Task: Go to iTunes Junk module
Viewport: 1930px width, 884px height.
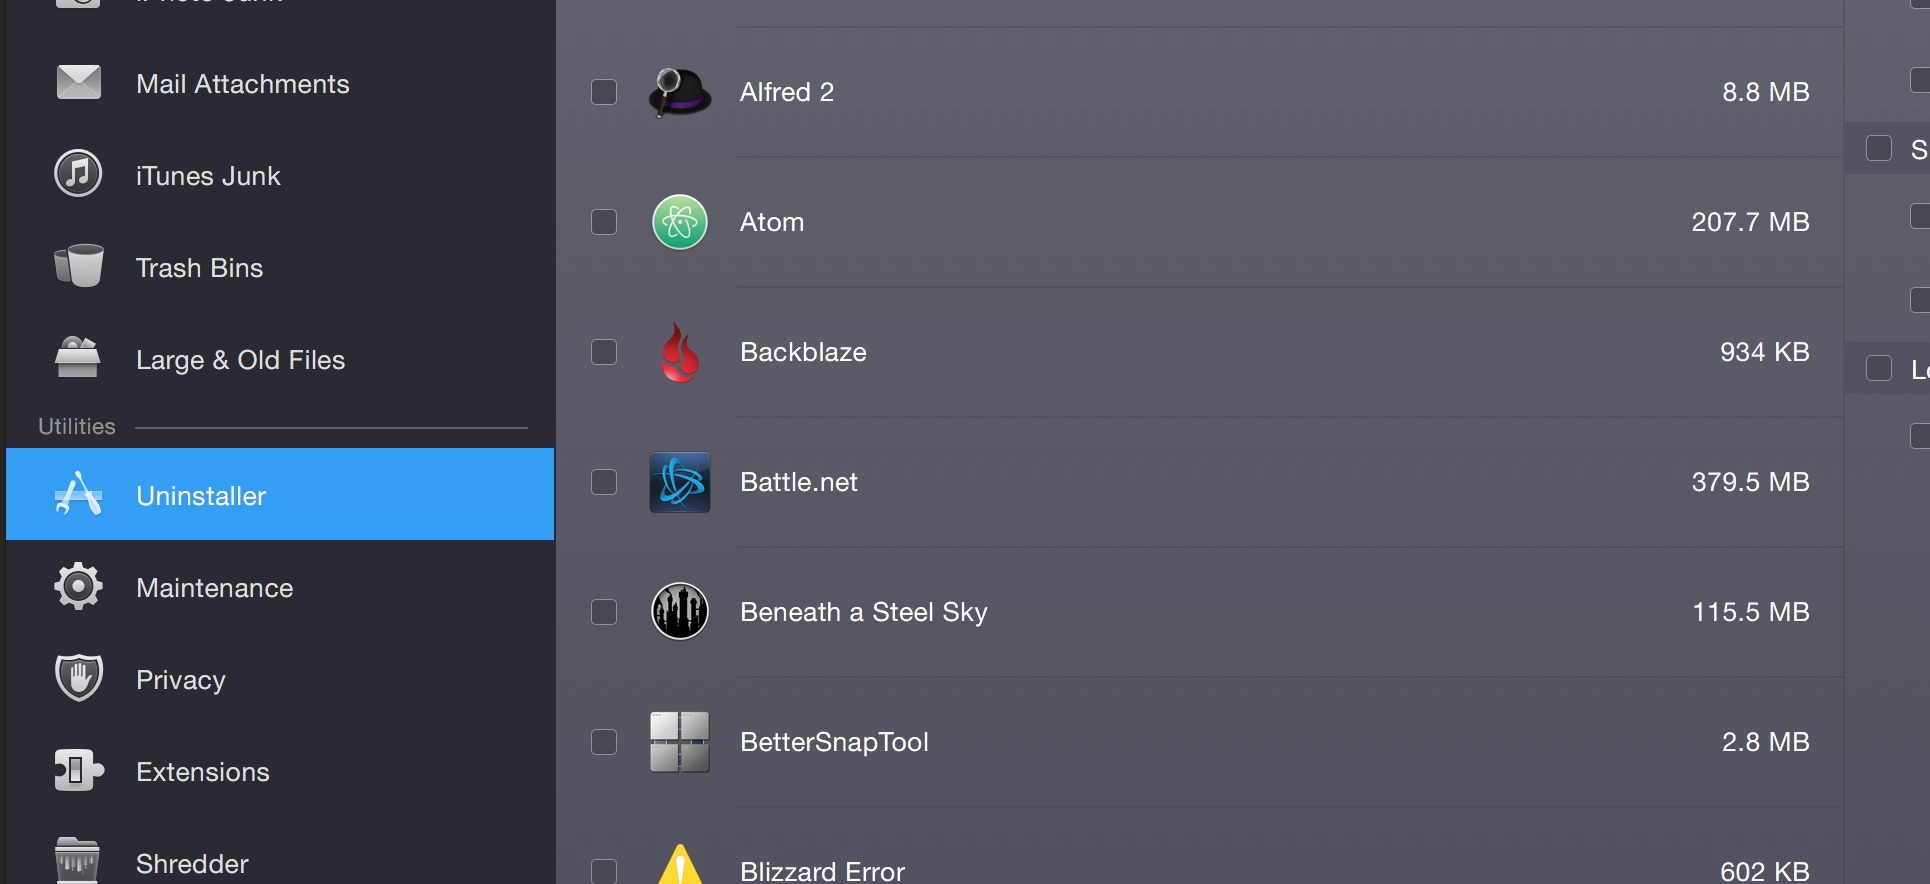Action: 208,176
